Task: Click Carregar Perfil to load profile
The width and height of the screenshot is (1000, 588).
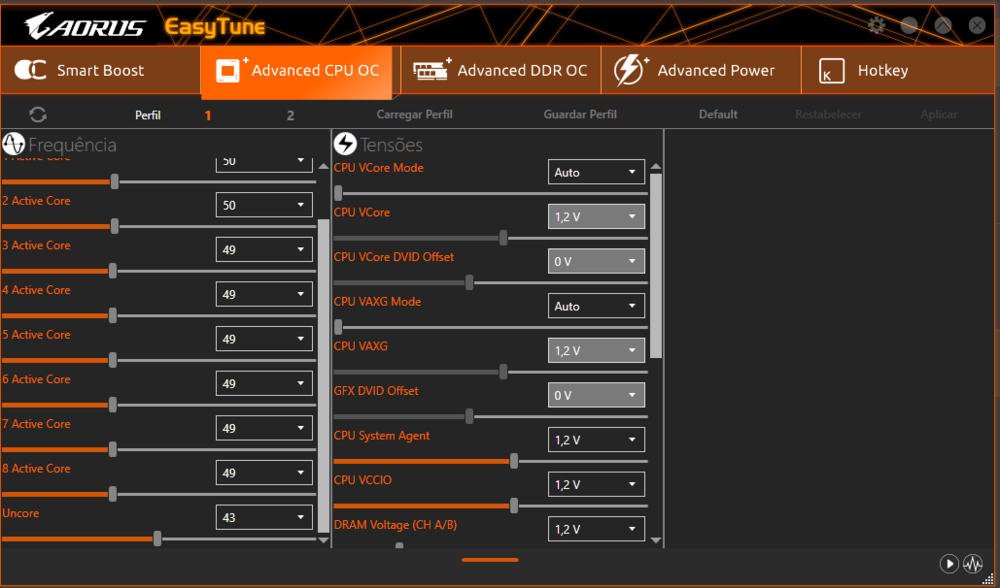Action: (x=414, y=115)
